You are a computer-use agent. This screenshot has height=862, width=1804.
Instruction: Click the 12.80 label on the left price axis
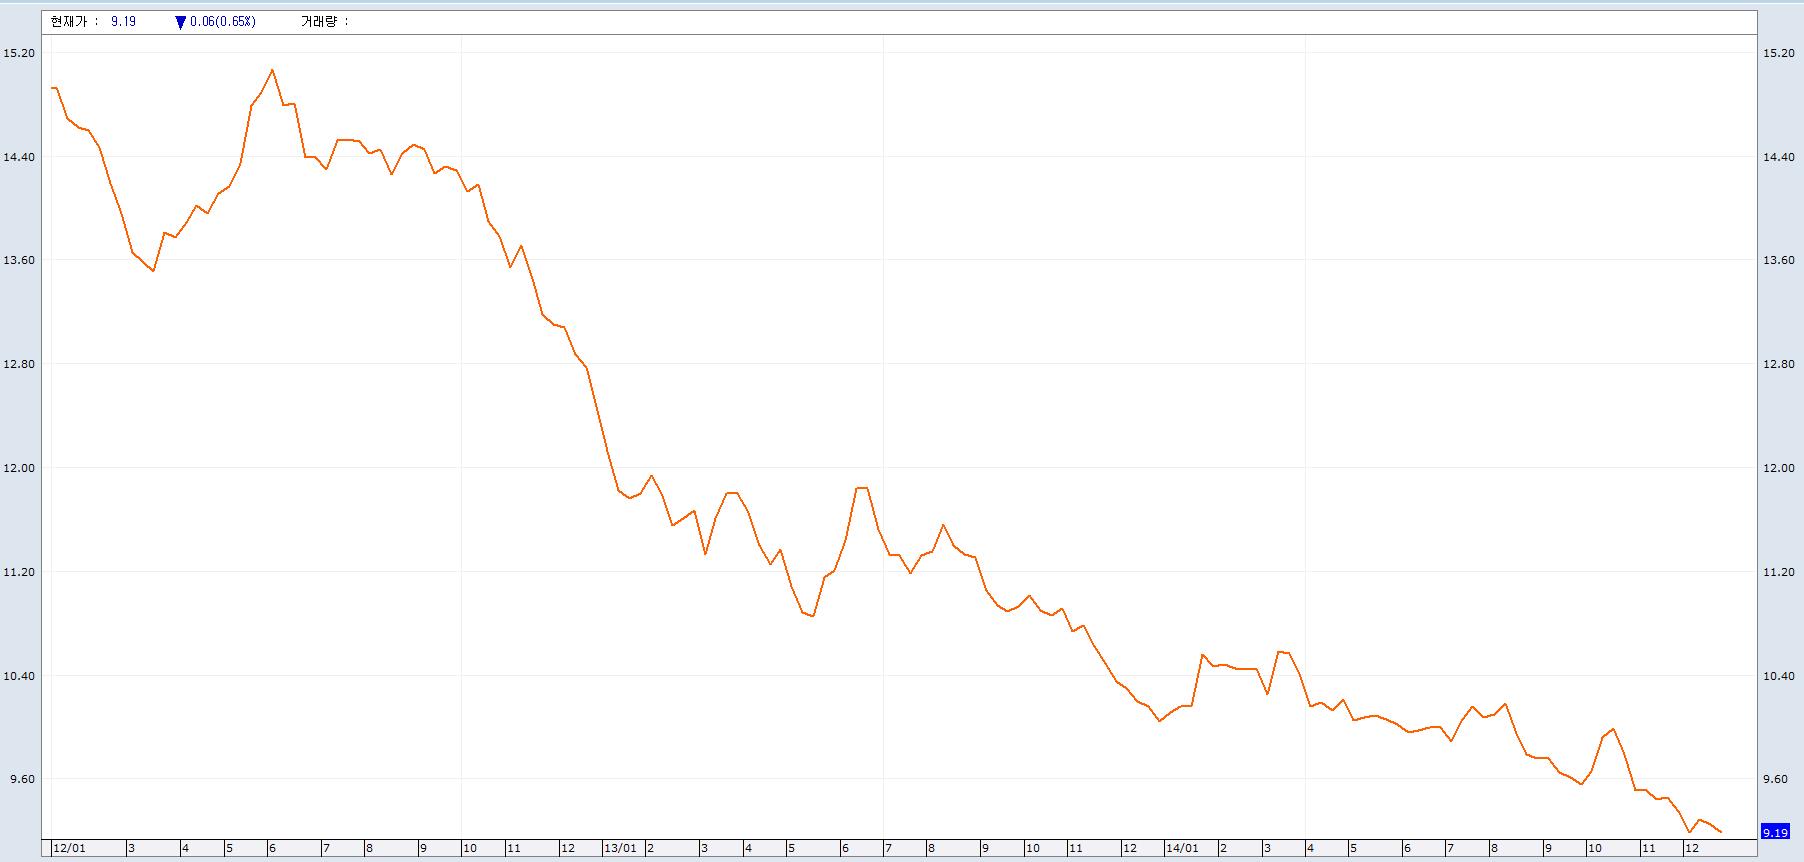coord(20,364)
